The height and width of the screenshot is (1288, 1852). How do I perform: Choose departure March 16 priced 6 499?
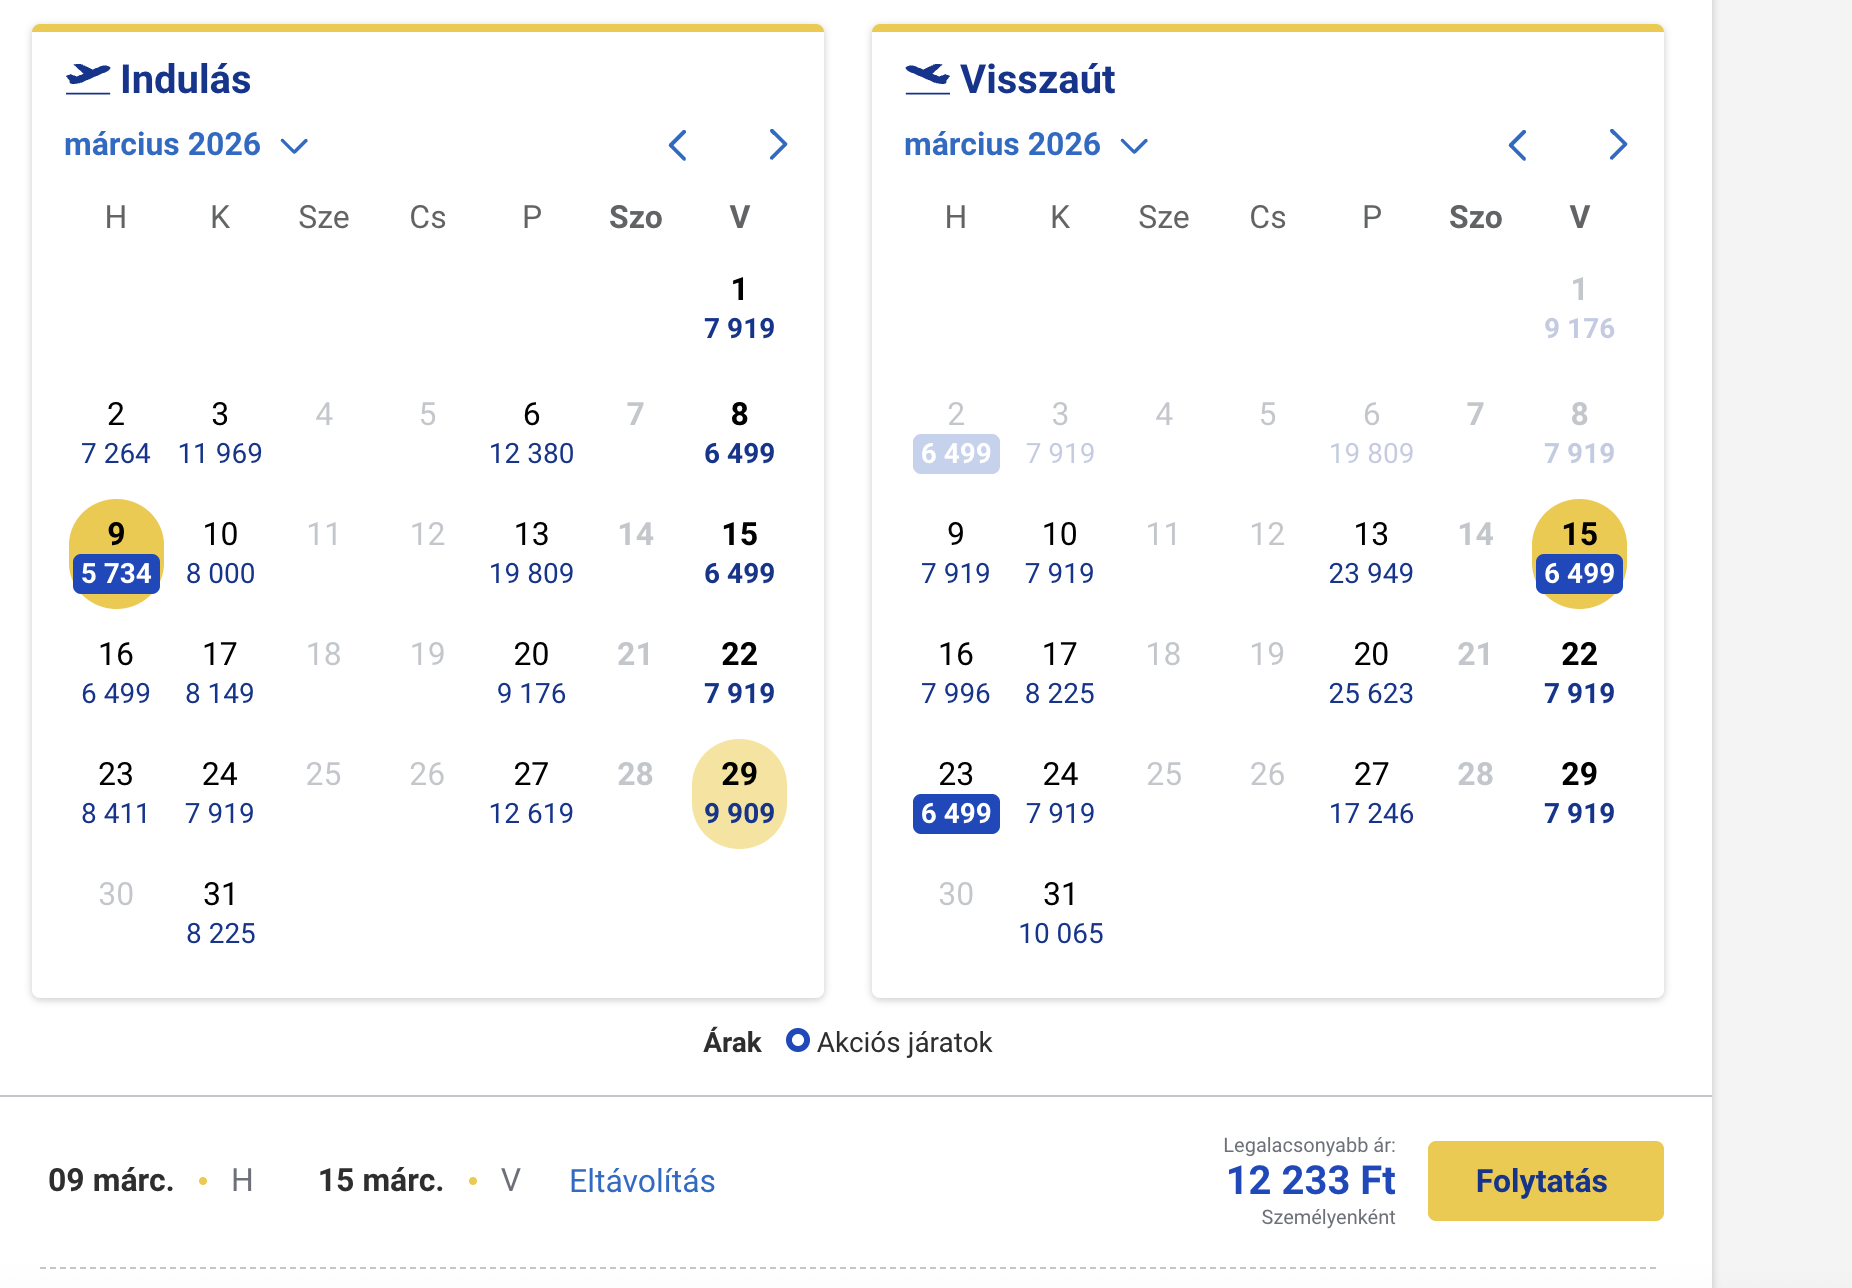[x=116, y=673]
